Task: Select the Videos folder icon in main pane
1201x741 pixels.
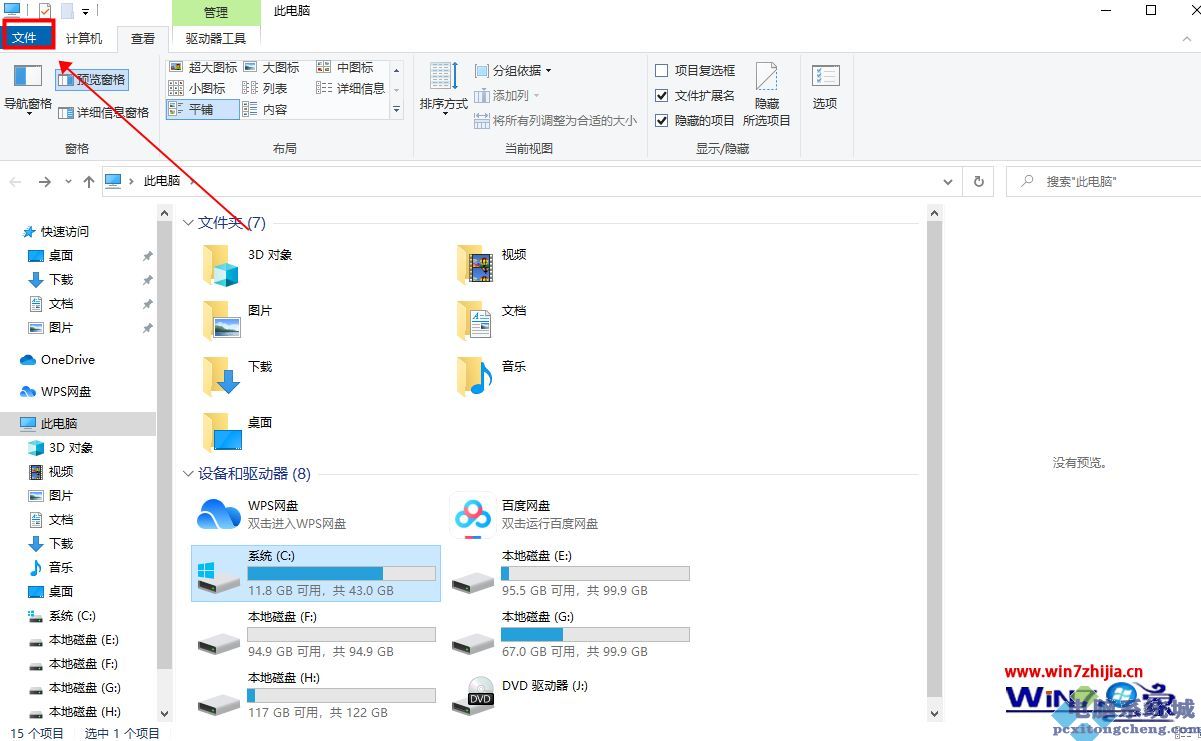Action: tap(477, 264)
